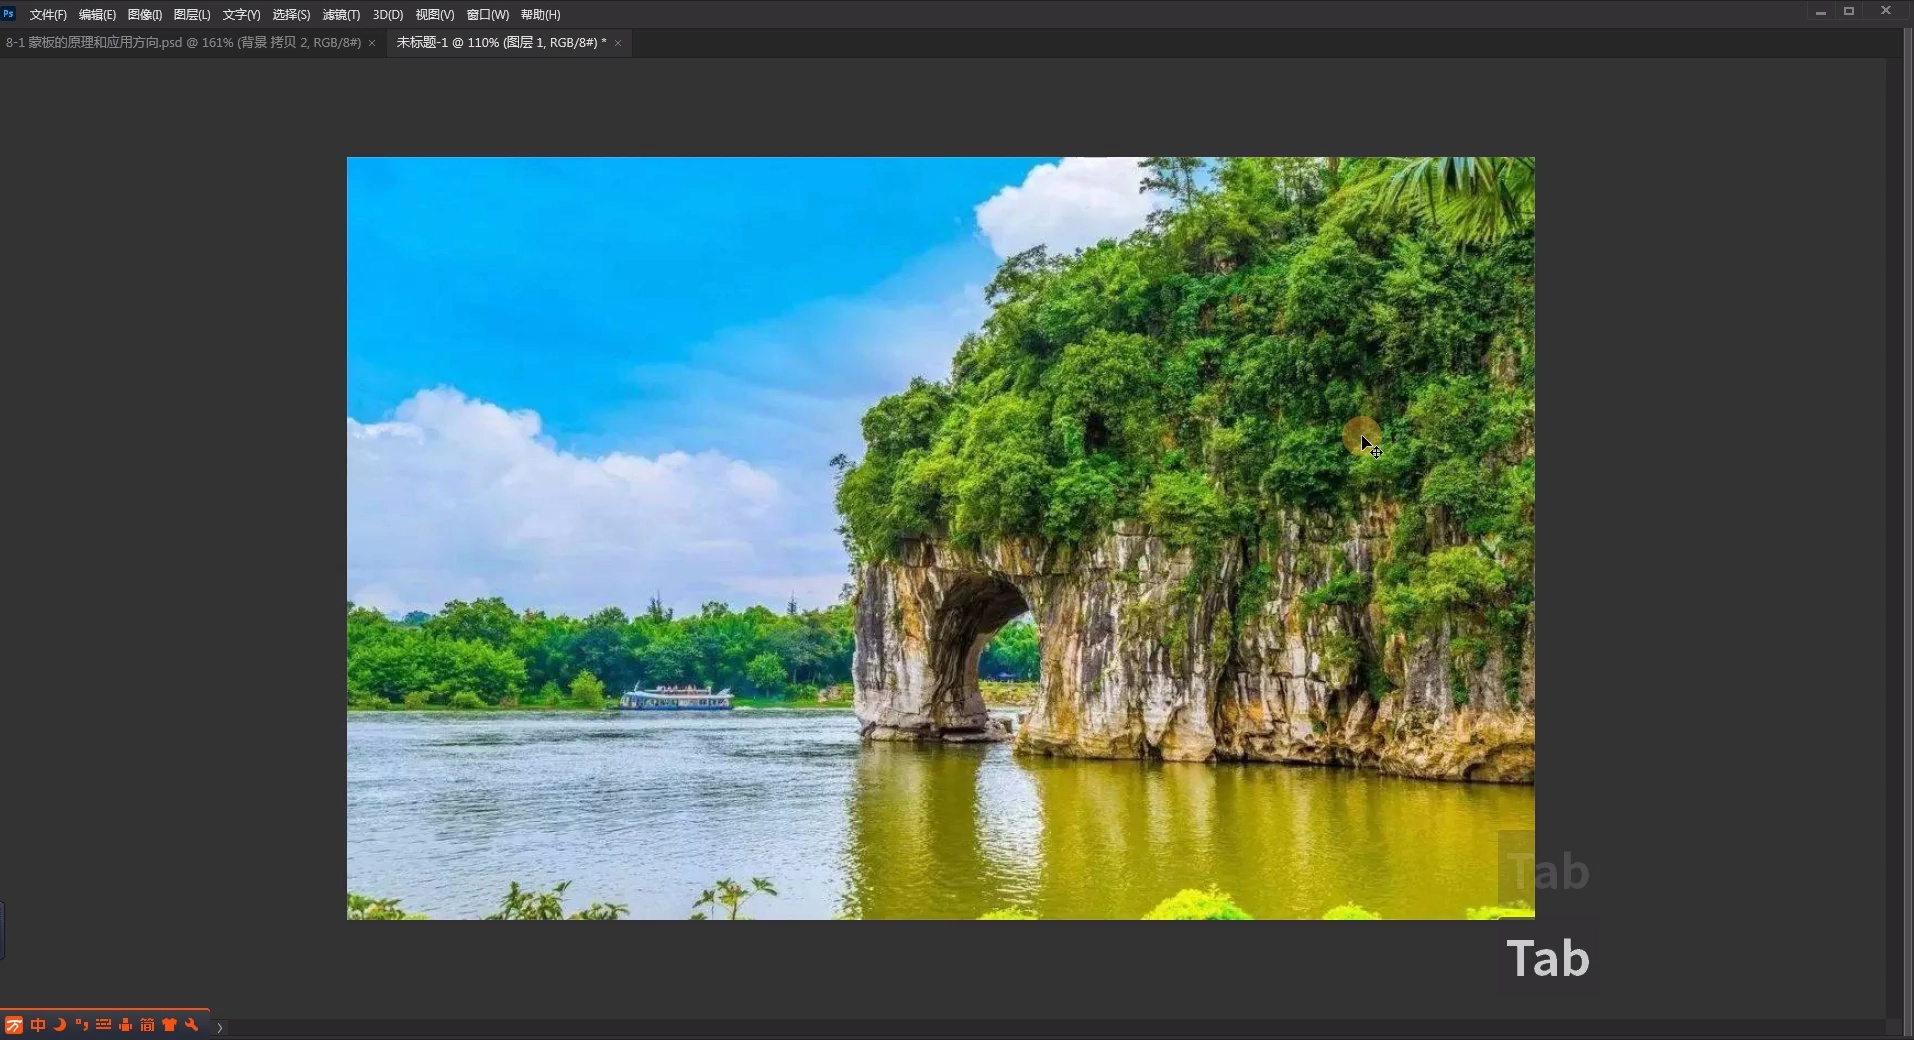Open the IME skin shirt icon

tap(169, 1025)
